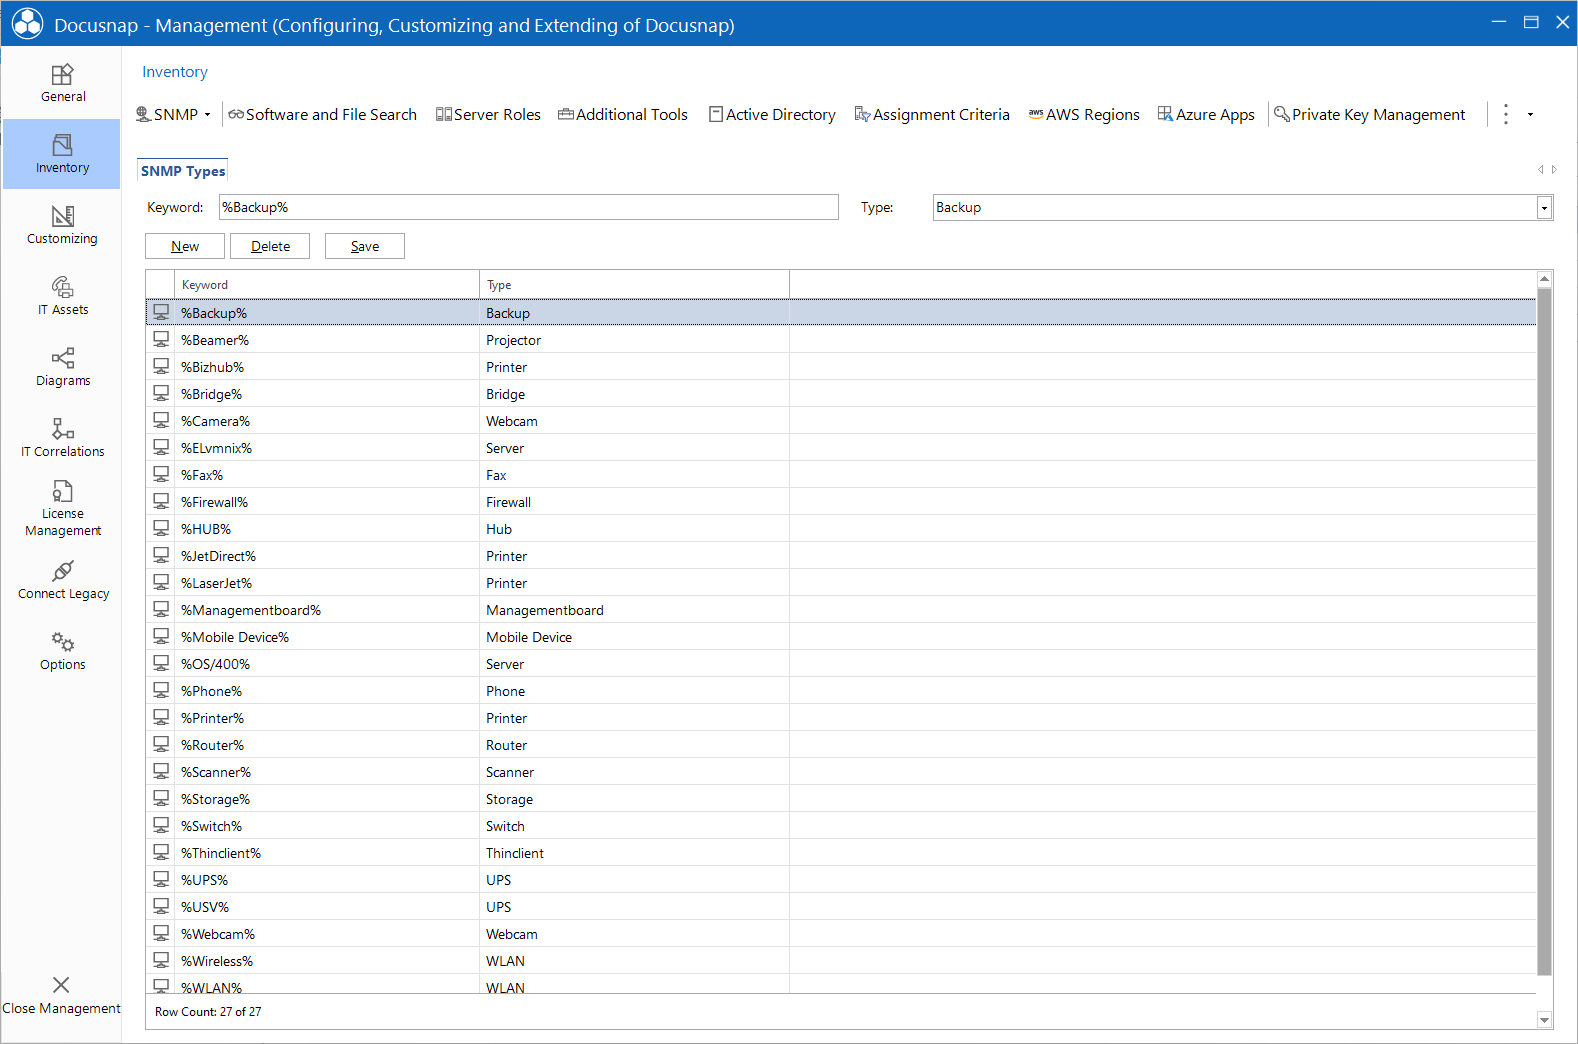1578x1044 pixels.
Task: Click the Docusnap logo in title bar
Action: pos(27,24)
